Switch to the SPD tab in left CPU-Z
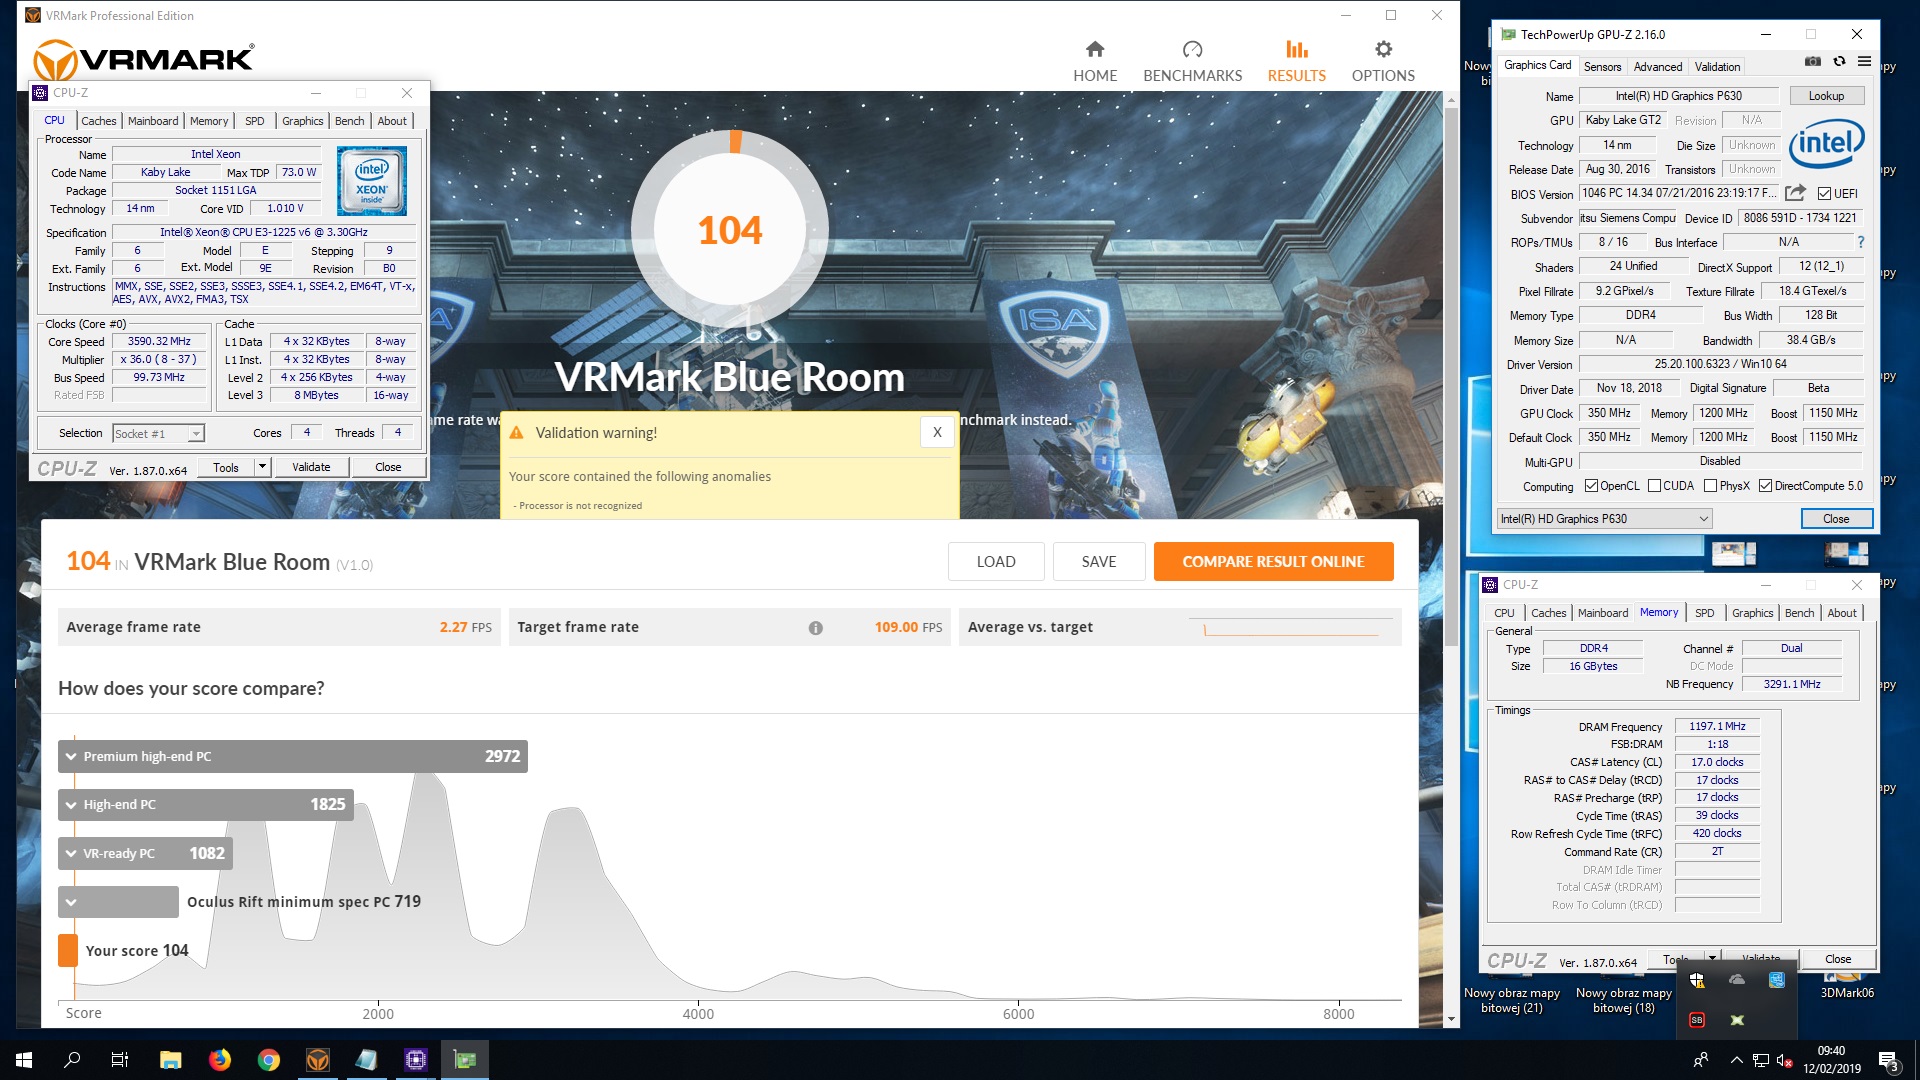Screen dimensions: 1920x1080 (x=255, y=121)
